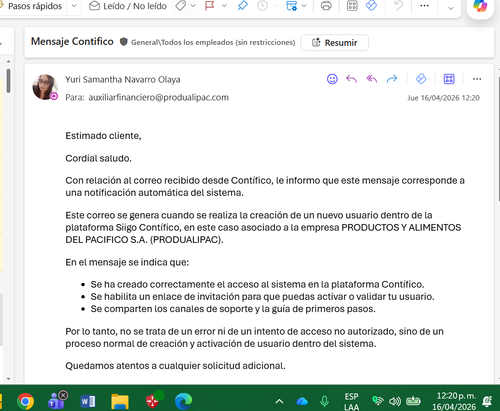Open Yuri Samantha Navarro's profile photo
This screenshot has height=411, width=500.
coord(45,87)
